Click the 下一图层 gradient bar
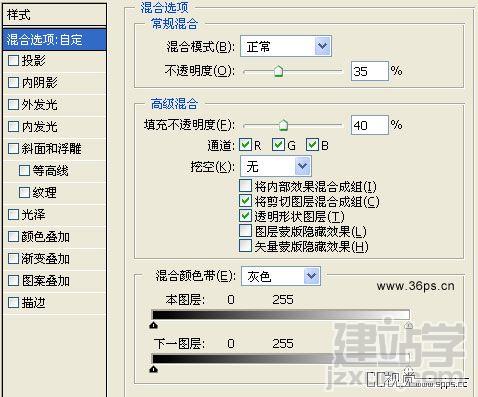Screen dimensions: 478x397 point(281,359)
